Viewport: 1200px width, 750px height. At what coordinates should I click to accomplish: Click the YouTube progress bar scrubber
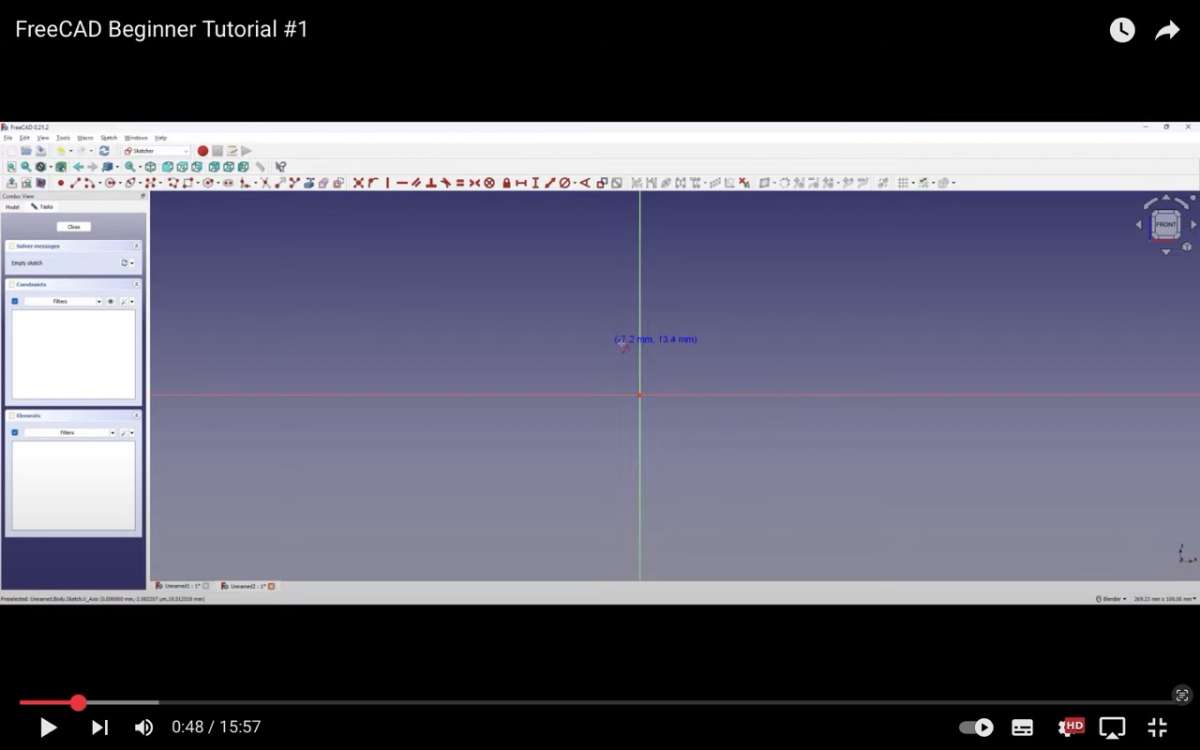(78, 703)
